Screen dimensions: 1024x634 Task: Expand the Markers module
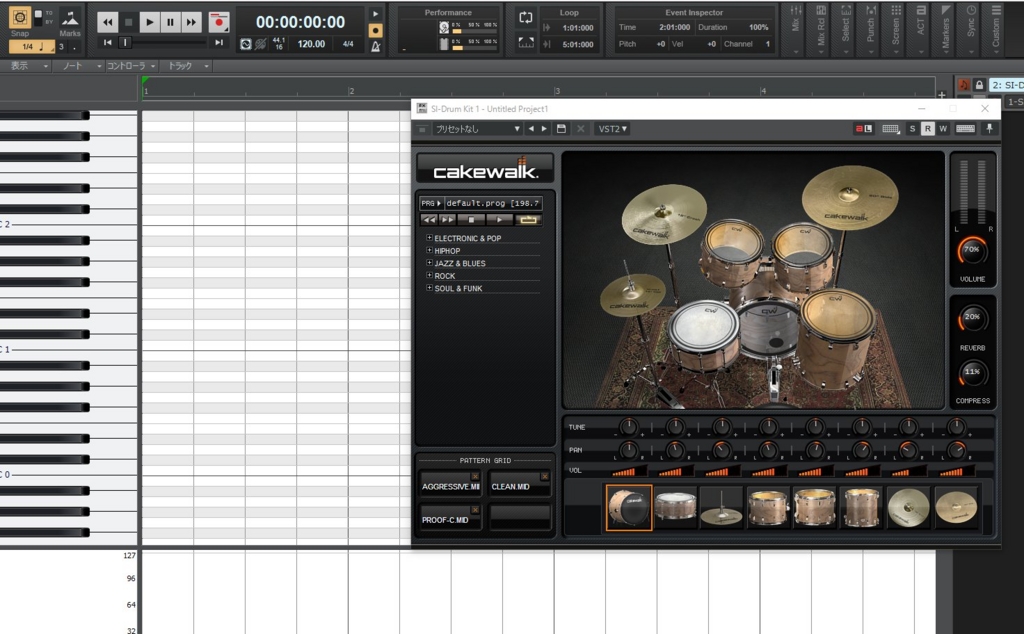[946, 28]
